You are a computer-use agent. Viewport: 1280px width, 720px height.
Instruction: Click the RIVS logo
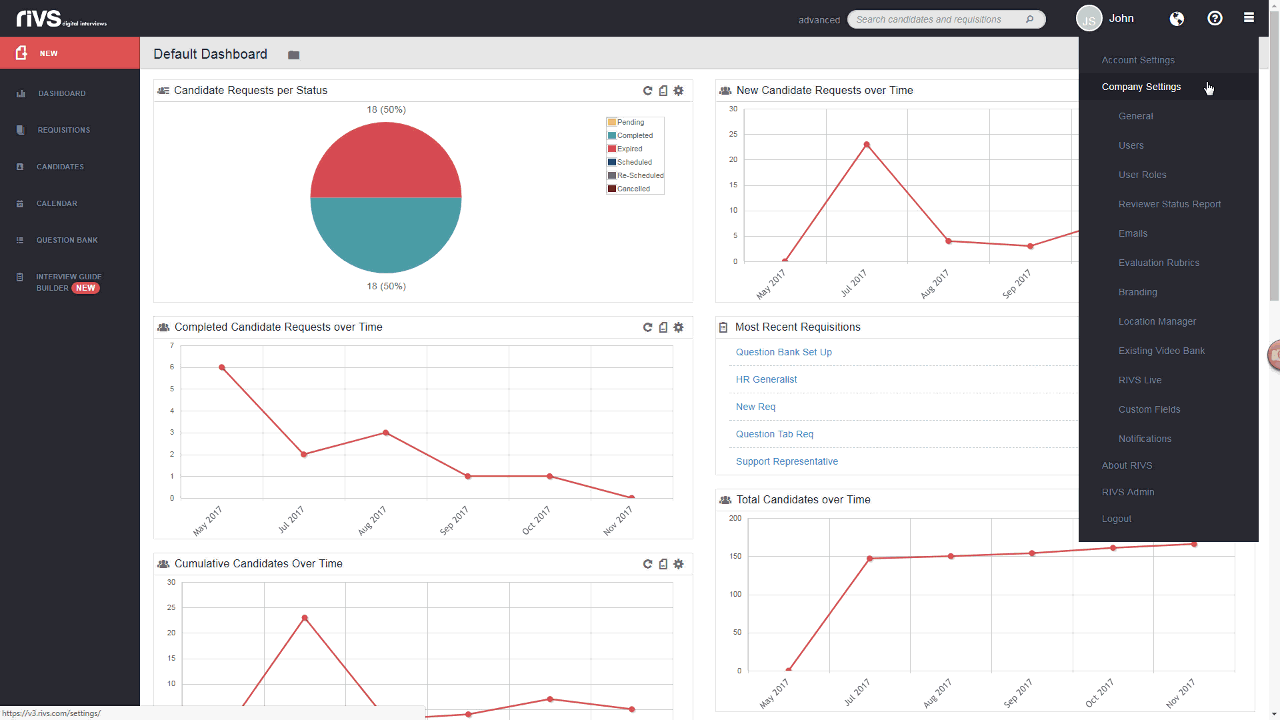click(x=61, y=18)
